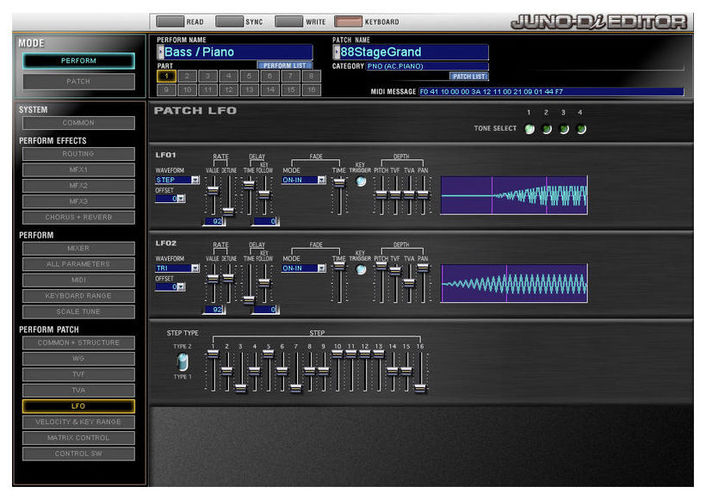Viewport: 706px width, 499px height.
Task: Open LFO2 offset dropdown
Action: click(181, 287)
